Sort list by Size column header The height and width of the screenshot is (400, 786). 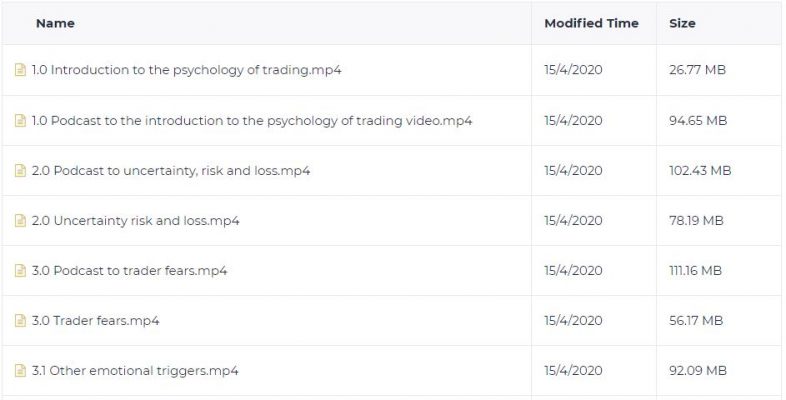(682, 23)
